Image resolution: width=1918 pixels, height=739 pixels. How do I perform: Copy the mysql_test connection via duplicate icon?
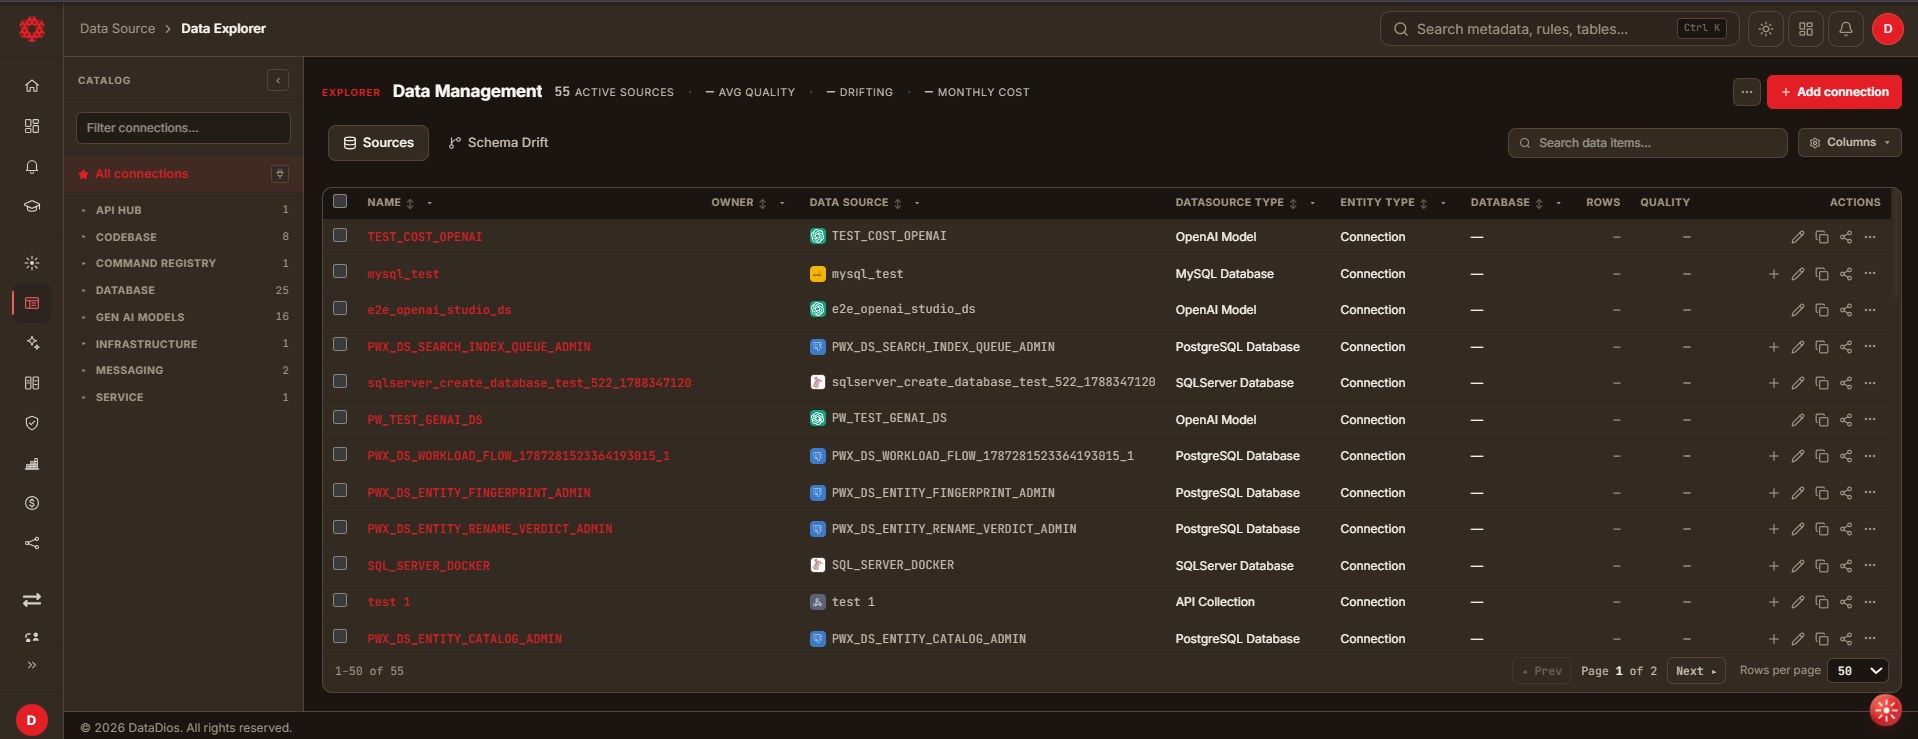click(x=1822, y=274)
